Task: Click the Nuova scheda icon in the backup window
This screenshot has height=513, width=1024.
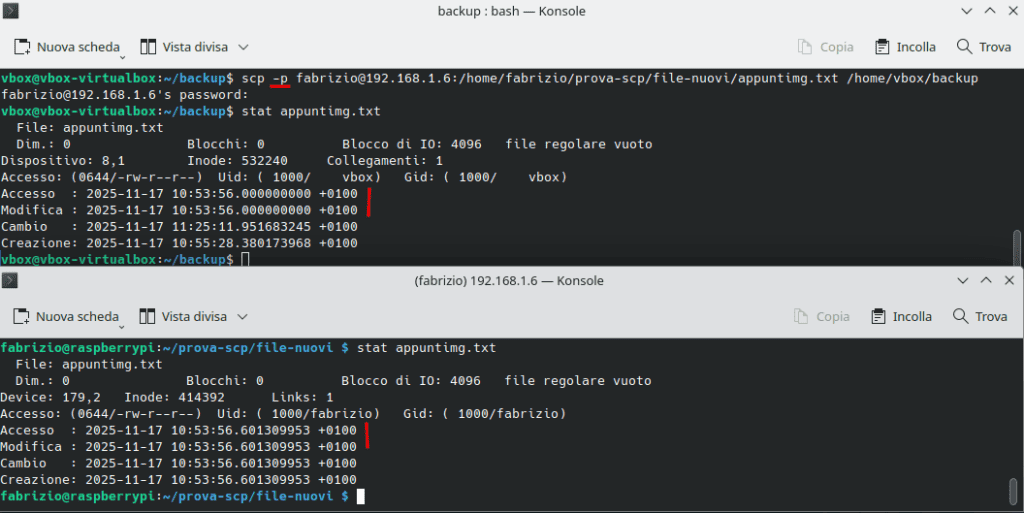Action: [x=23, y=47]
